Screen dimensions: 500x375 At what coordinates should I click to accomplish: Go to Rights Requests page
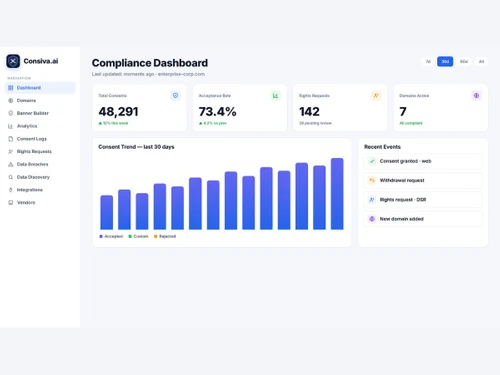coord(40,151)
